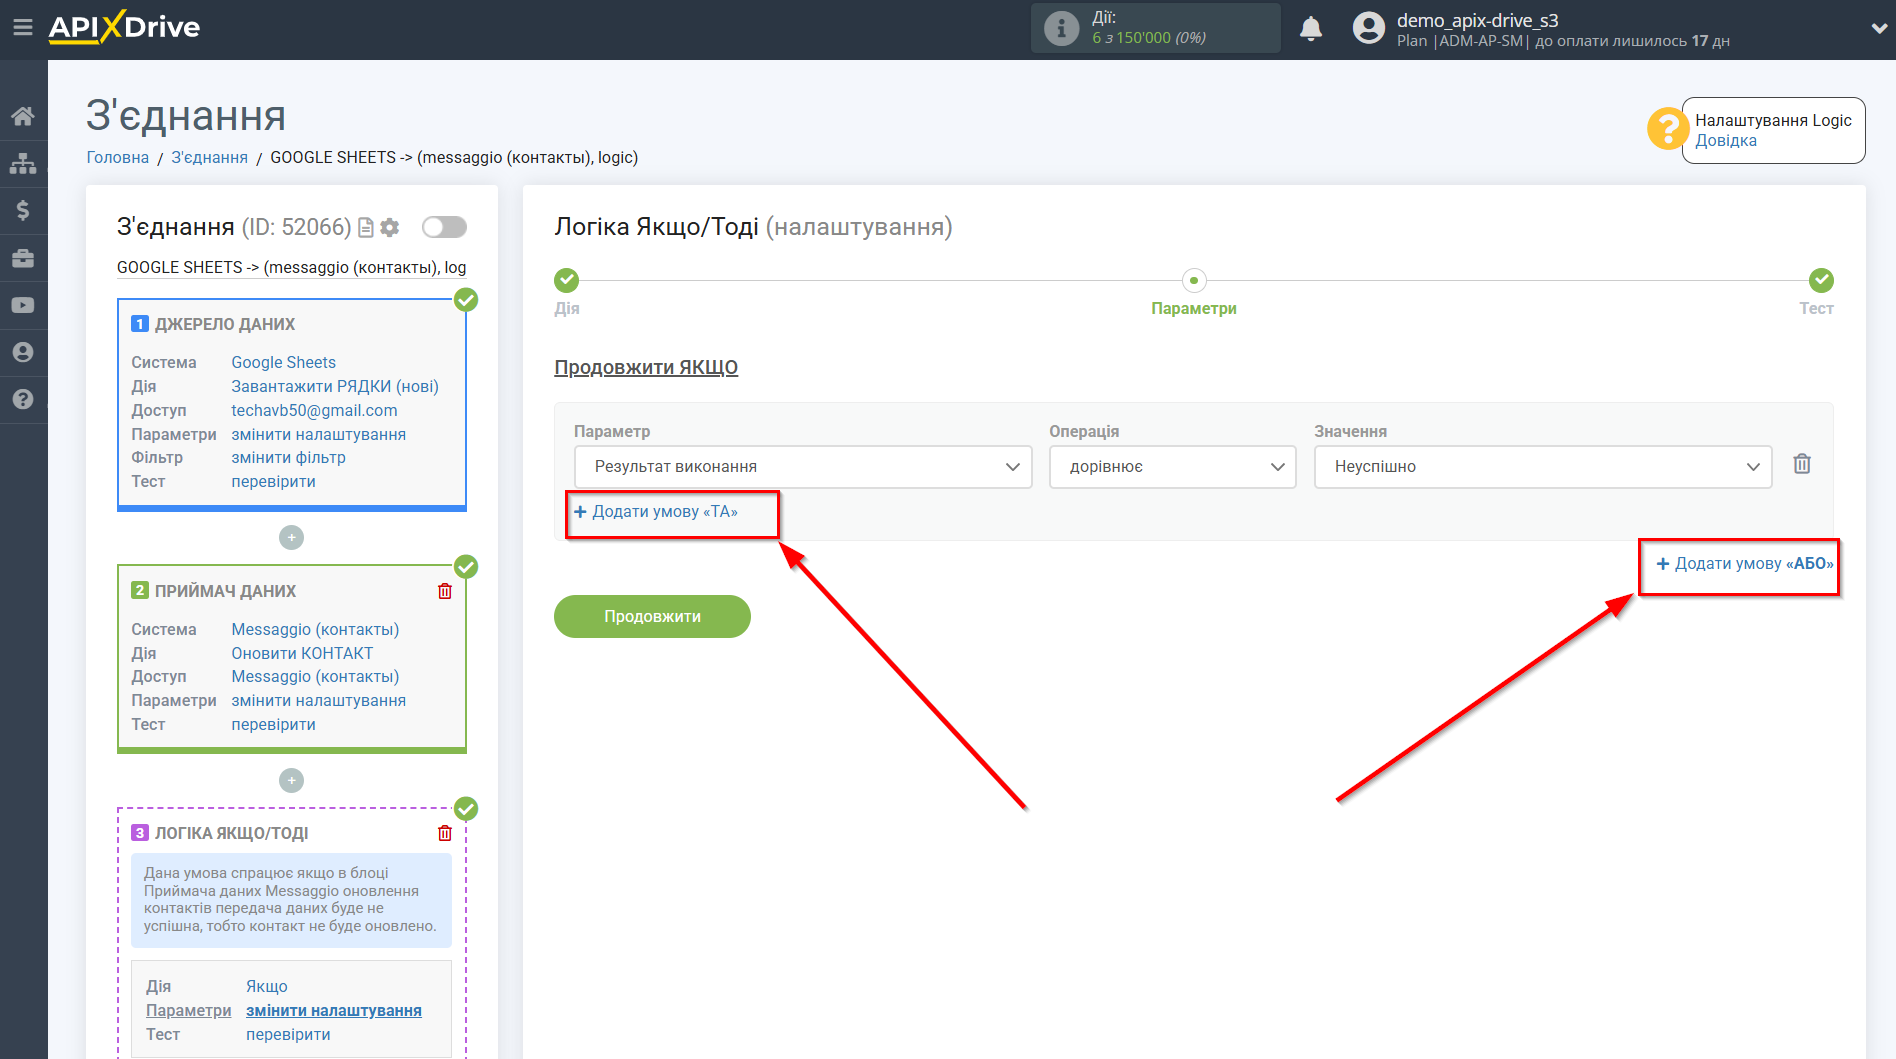Open the YouTube video icon in the sidebar
The width and height of the screenshot is (1896, 1059).
[23, 305]
